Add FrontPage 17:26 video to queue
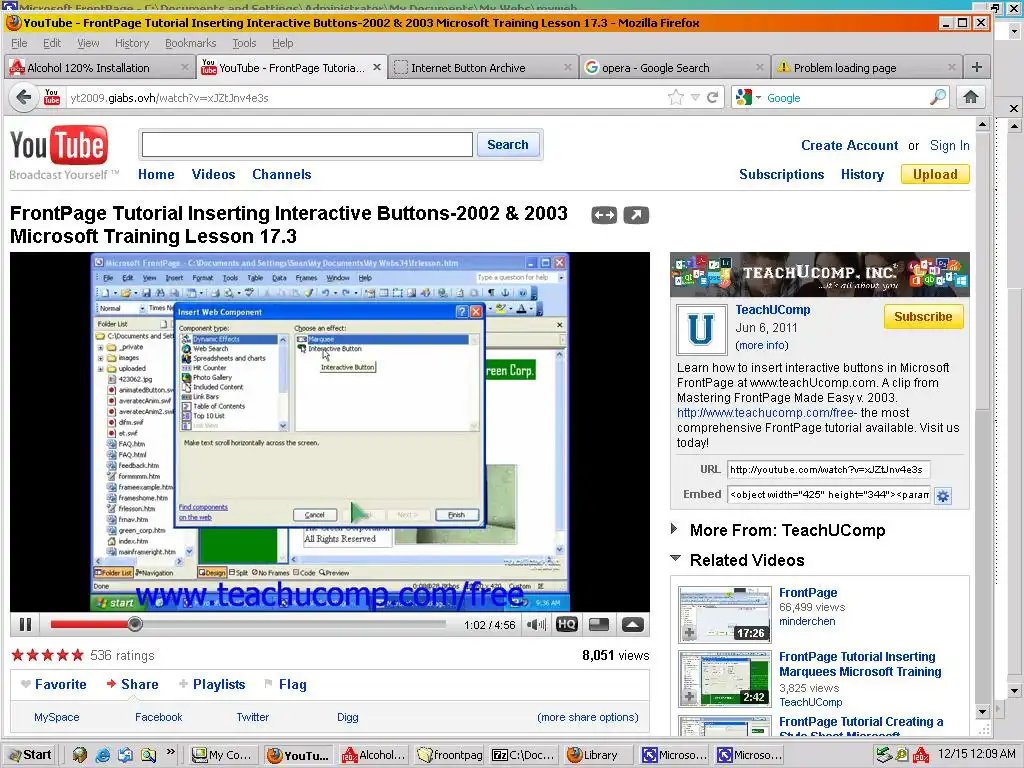This screenshot has width=1024, height=768. coord(689,633)
